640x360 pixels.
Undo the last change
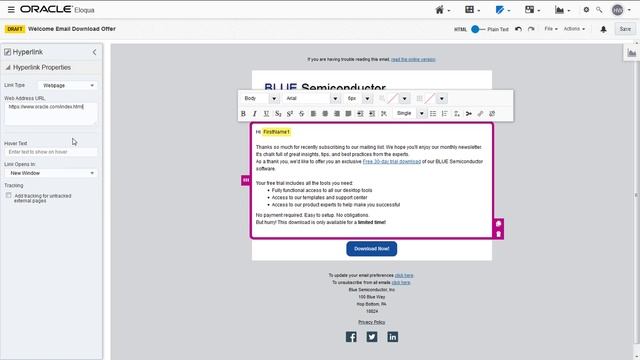(x=518, y=29)
